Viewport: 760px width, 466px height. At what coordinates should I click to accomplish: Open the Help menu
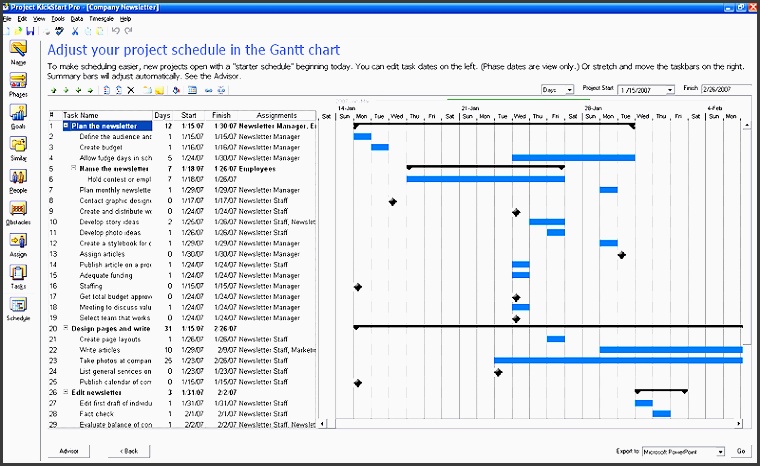click(125, 19)
